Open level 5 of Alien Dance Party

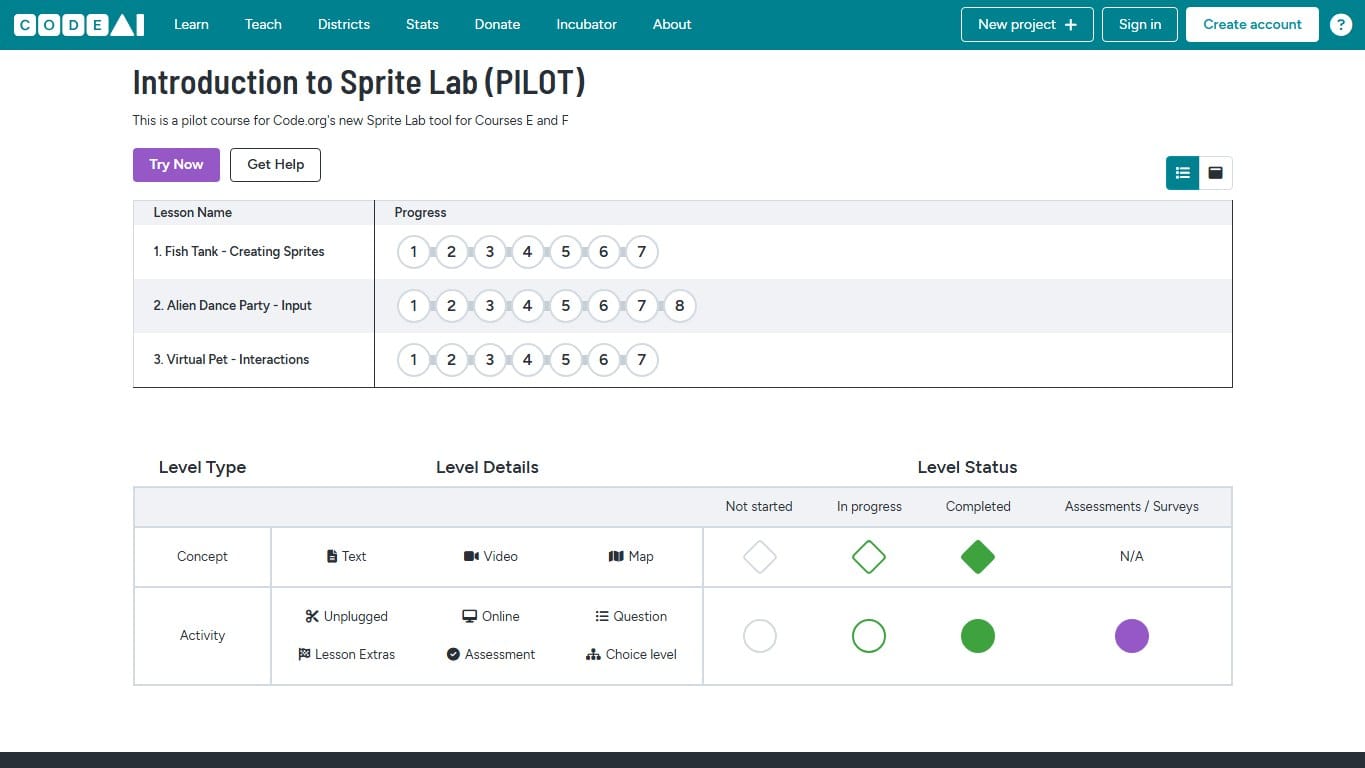[566, 306]
